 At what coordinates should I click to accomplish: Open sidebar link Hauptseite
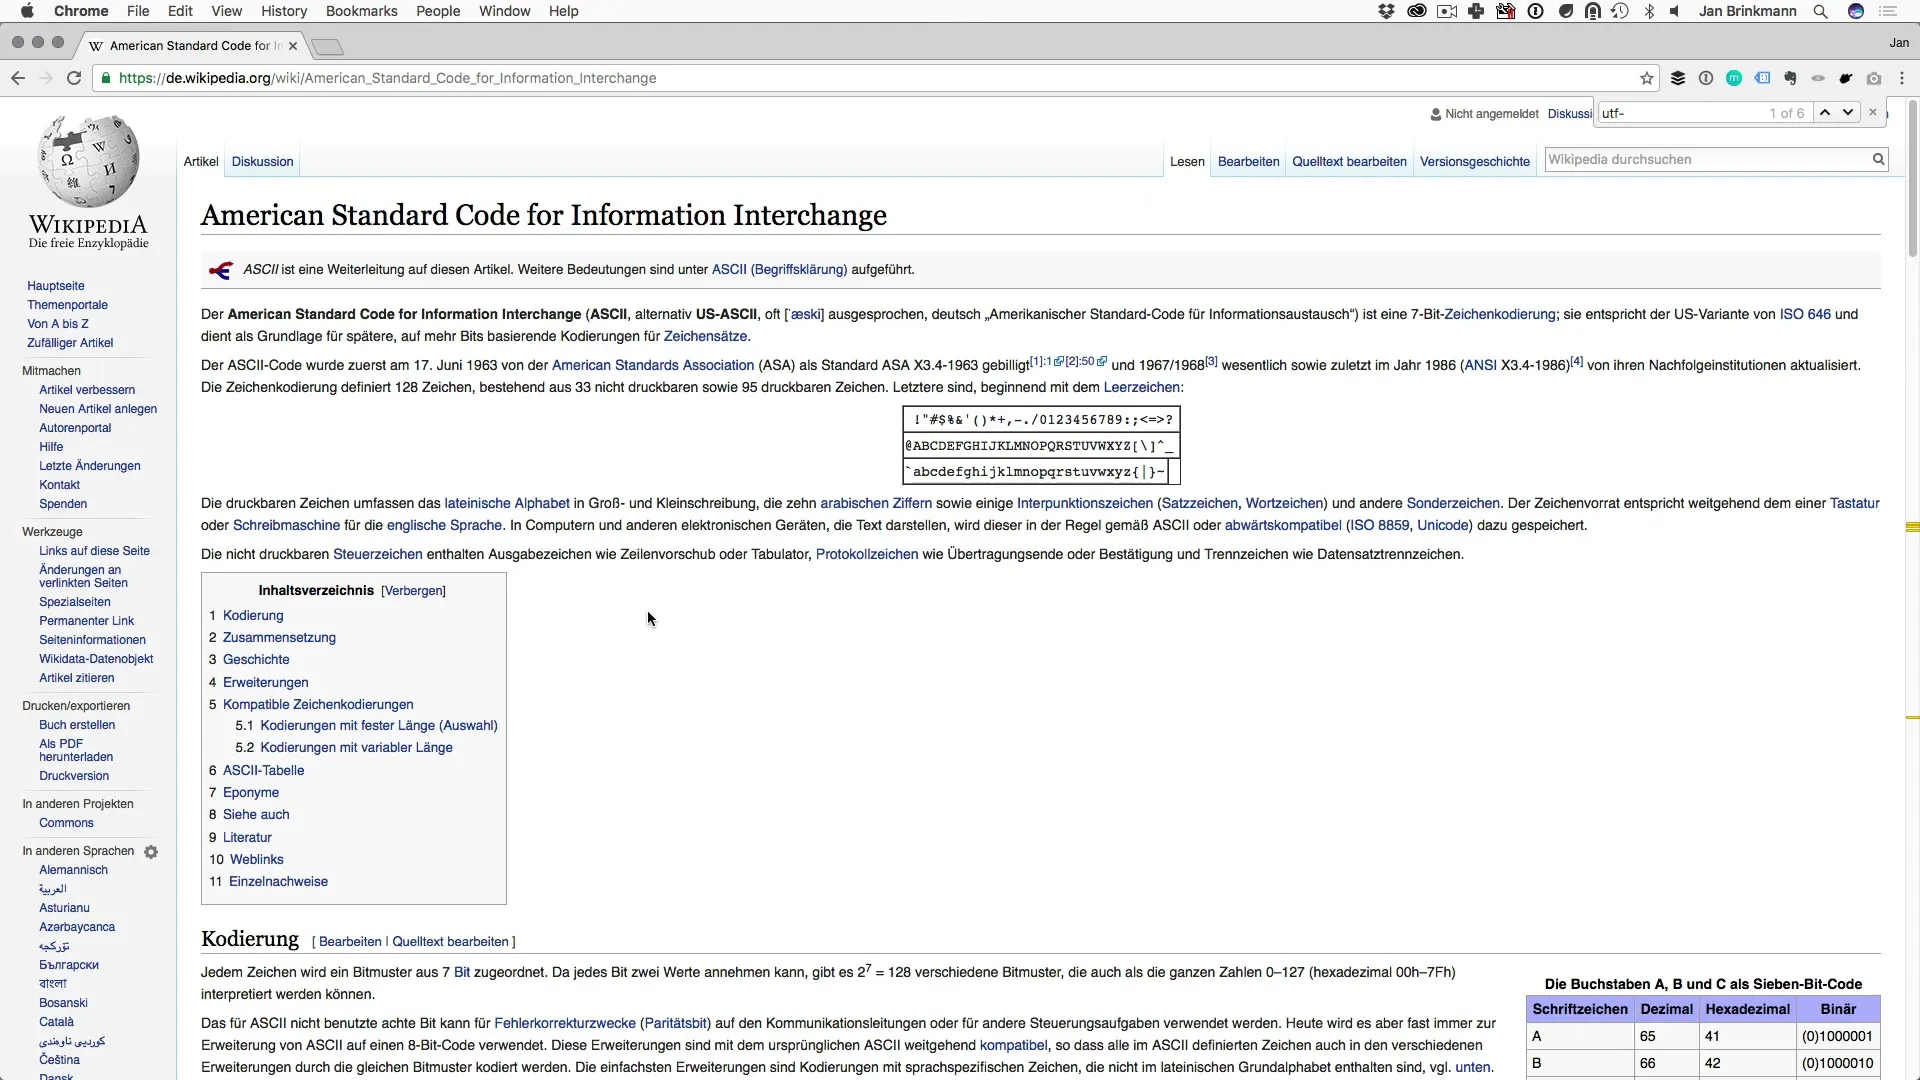[x=56, y=286]
